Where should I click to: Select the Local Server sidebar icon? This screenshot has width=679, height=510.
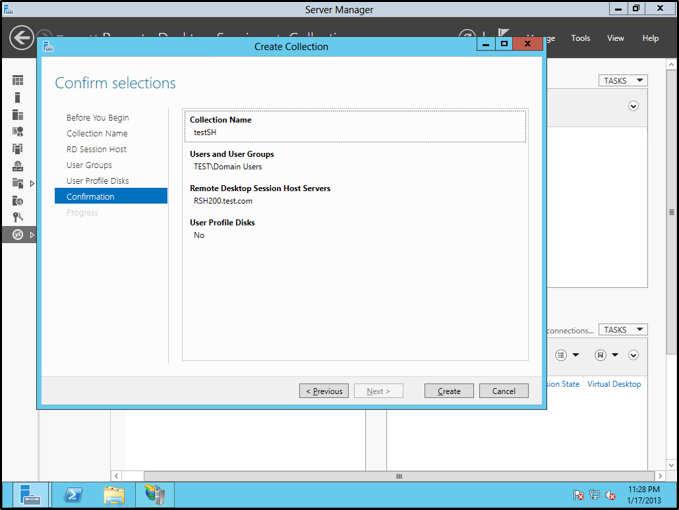pyautogui.click(x=17, y=98)
